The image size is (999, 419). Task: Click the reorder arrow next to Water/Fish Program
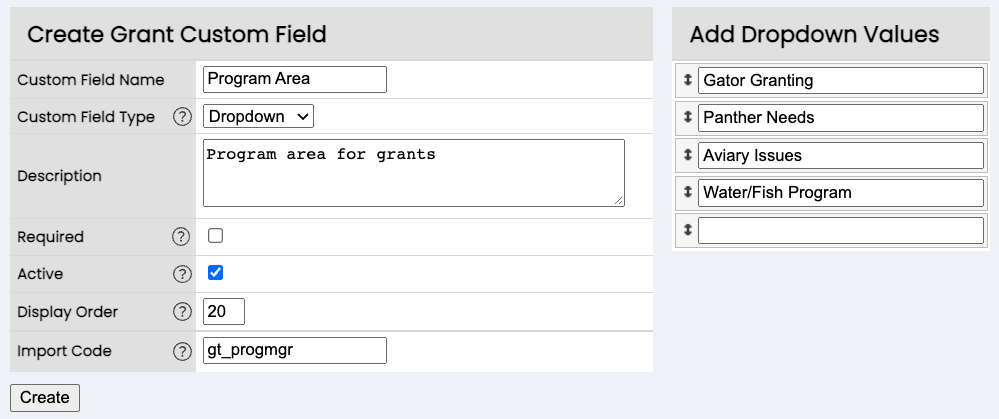point(687,192)
